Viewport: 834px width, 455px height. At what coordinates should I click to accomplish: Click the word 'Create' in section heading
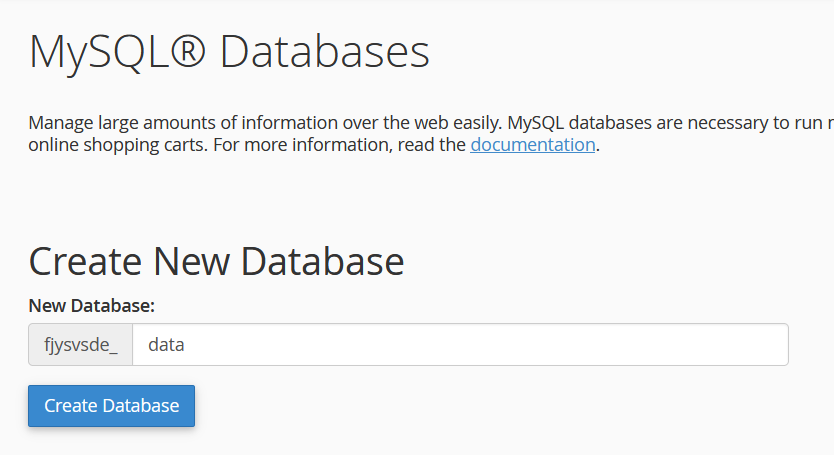coord(84,261)
